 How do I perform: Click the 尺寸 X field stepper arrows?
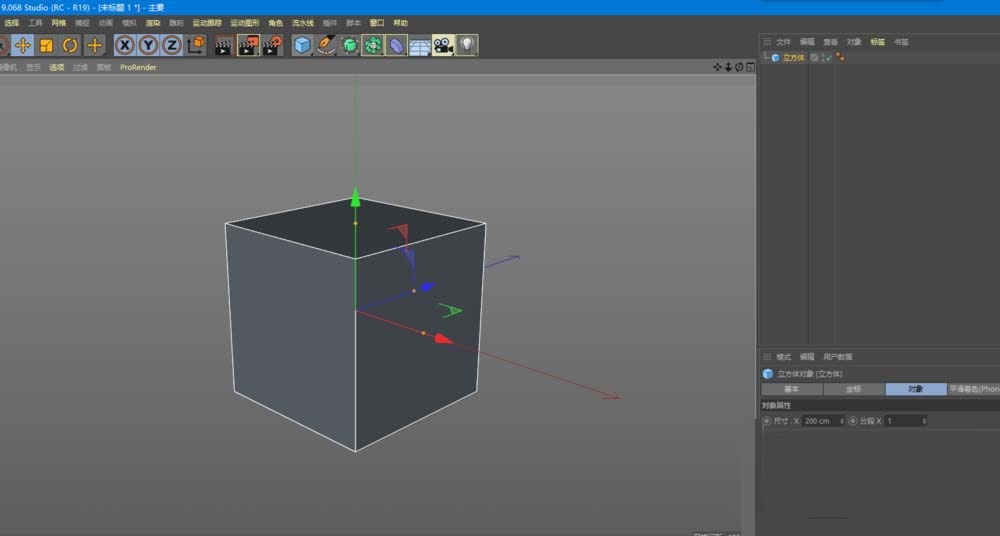tap(841, 421)
